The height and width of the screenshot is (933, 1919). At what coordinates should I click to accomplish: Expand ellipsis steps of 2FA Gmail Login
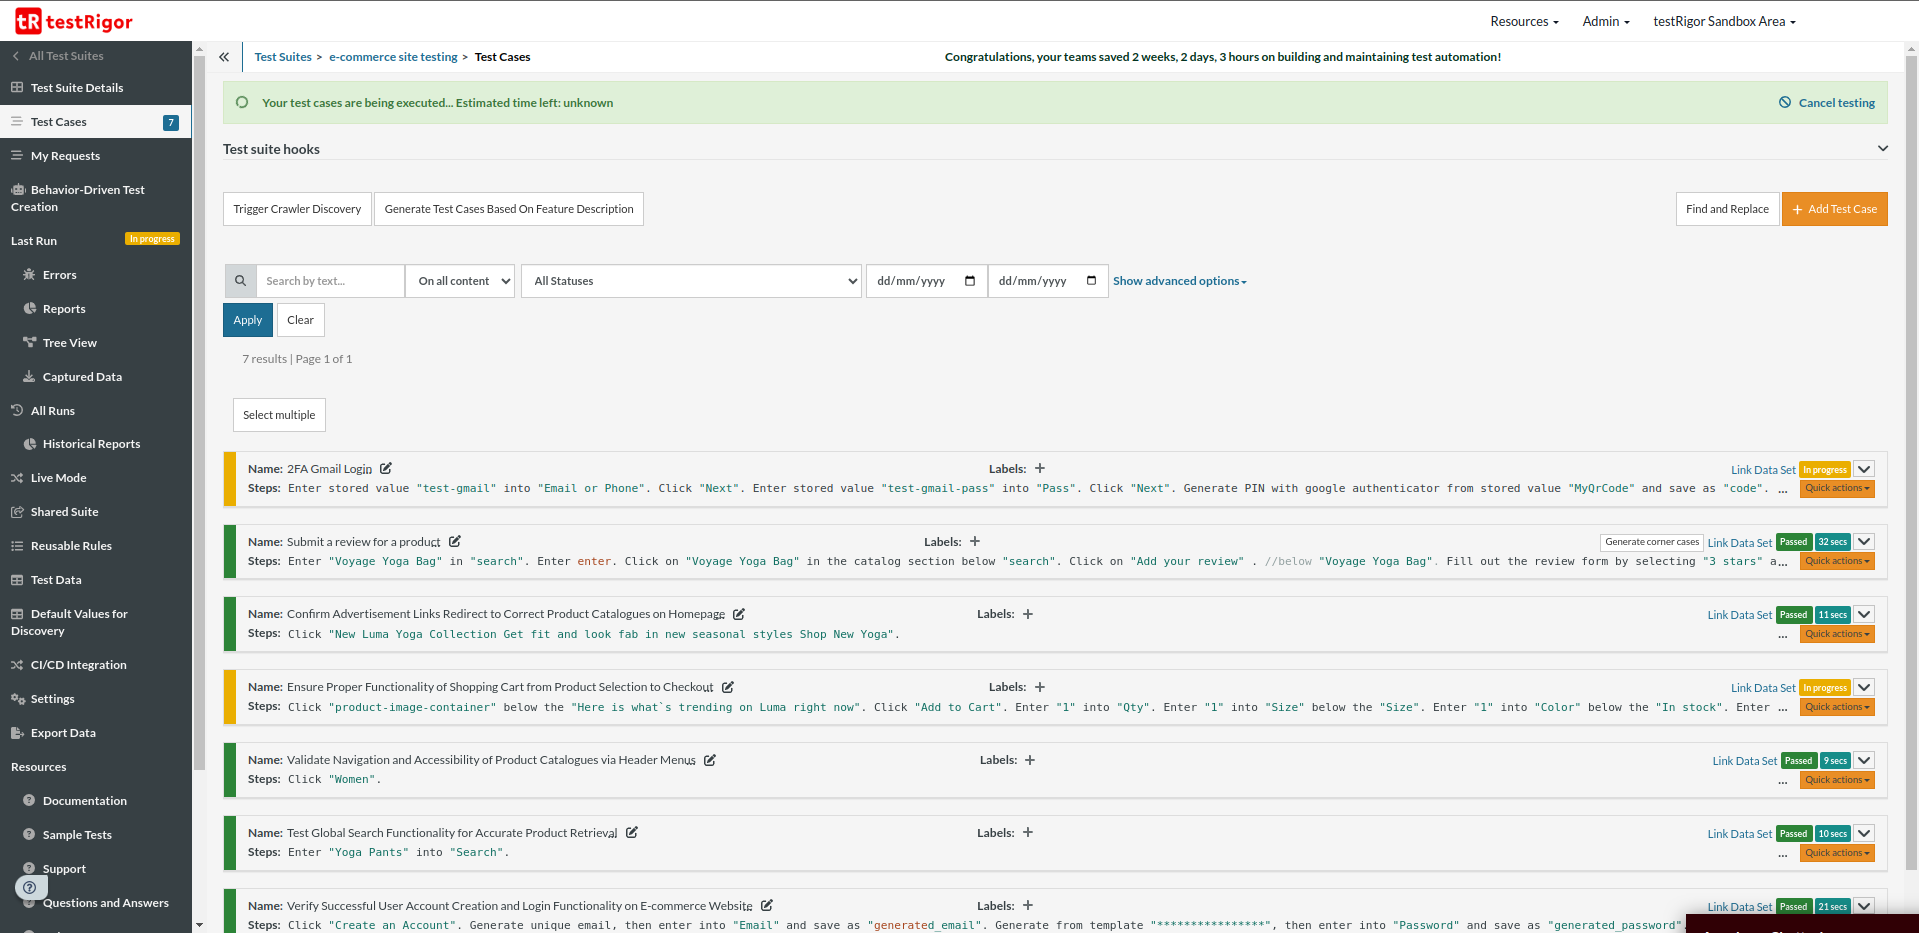tap(1783, 490)
